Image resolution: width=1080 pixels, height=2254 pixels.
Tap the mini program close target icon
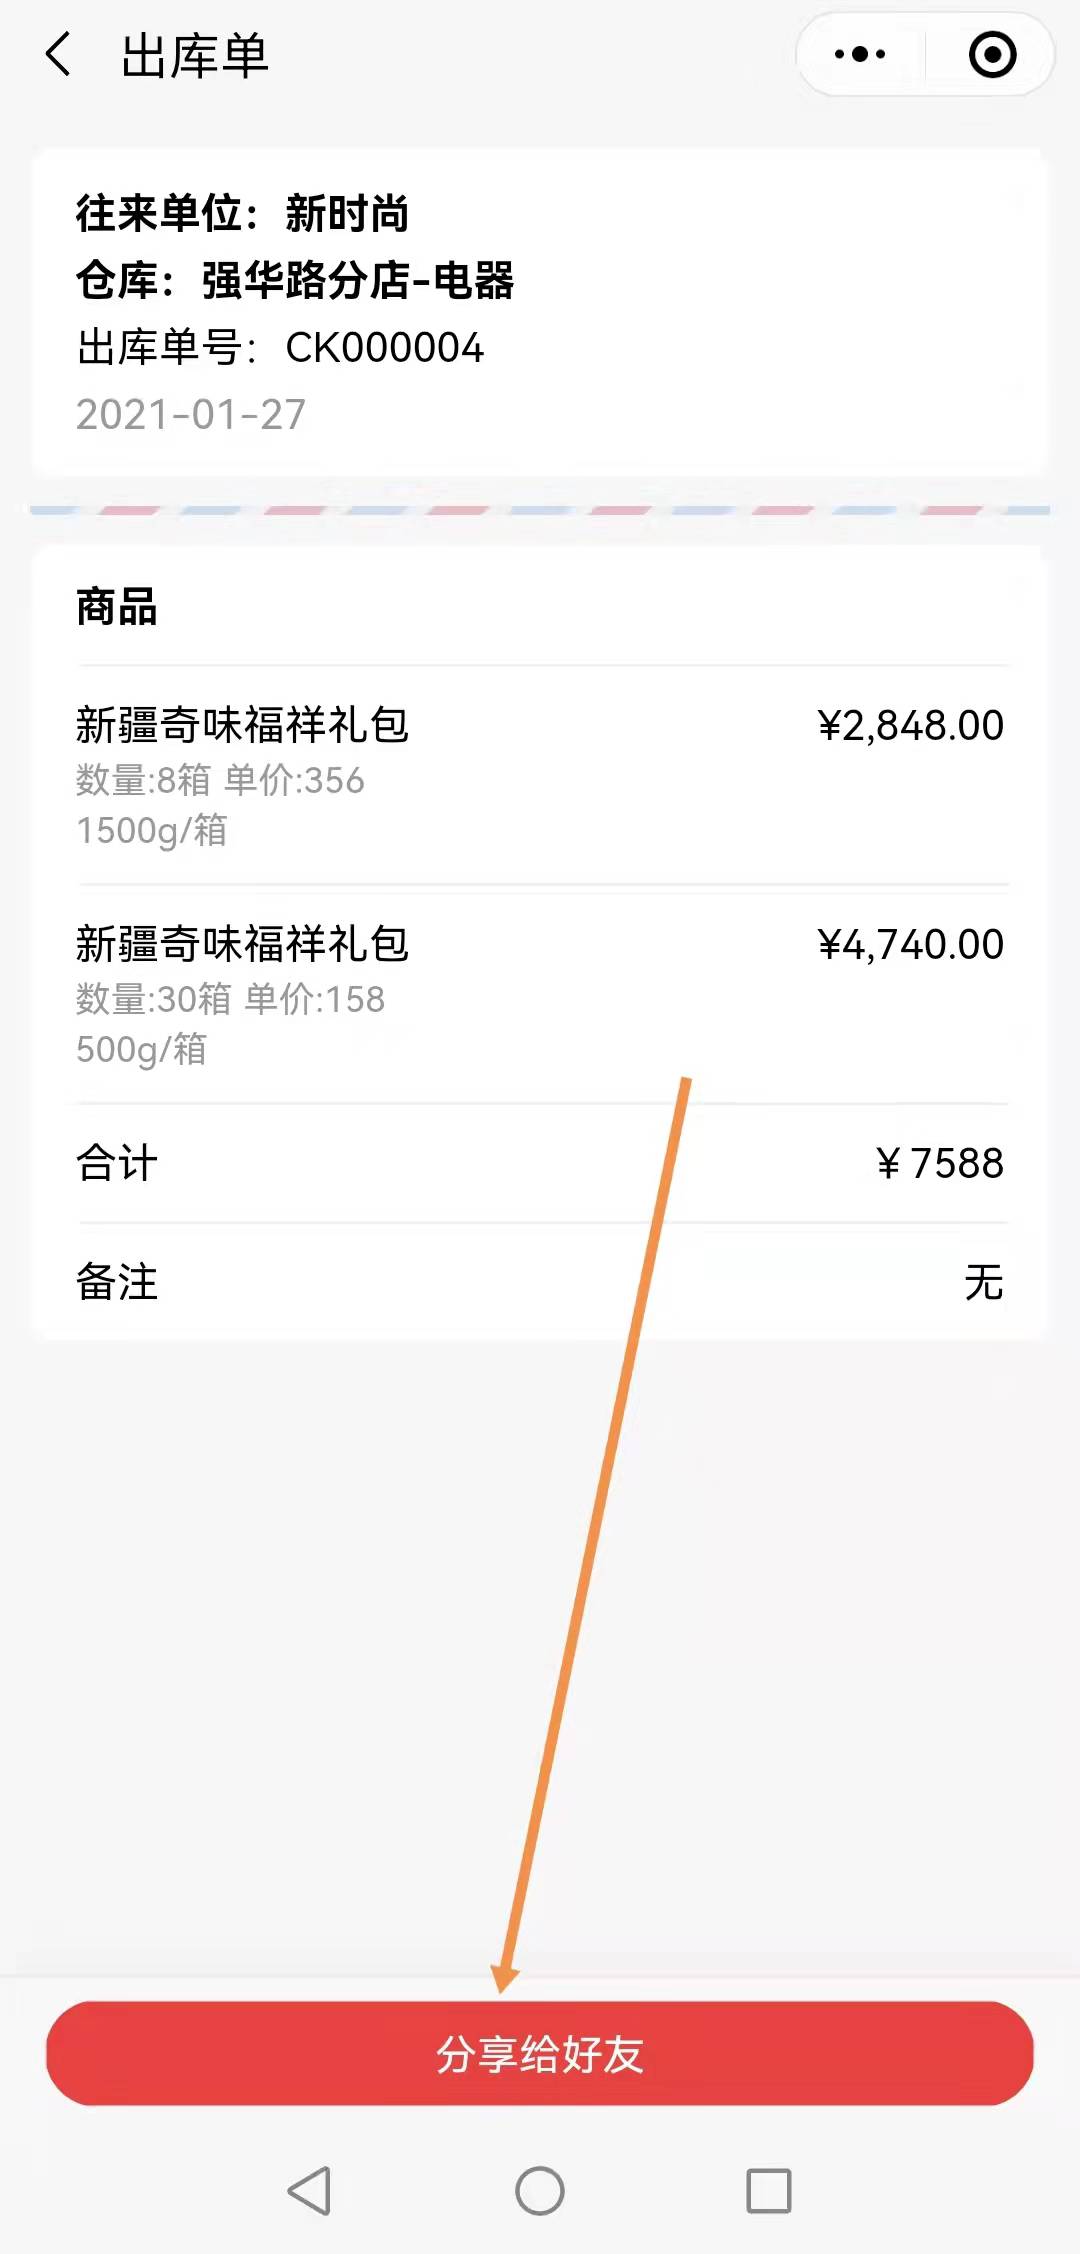pyautogui.click(x=992, y=54)
